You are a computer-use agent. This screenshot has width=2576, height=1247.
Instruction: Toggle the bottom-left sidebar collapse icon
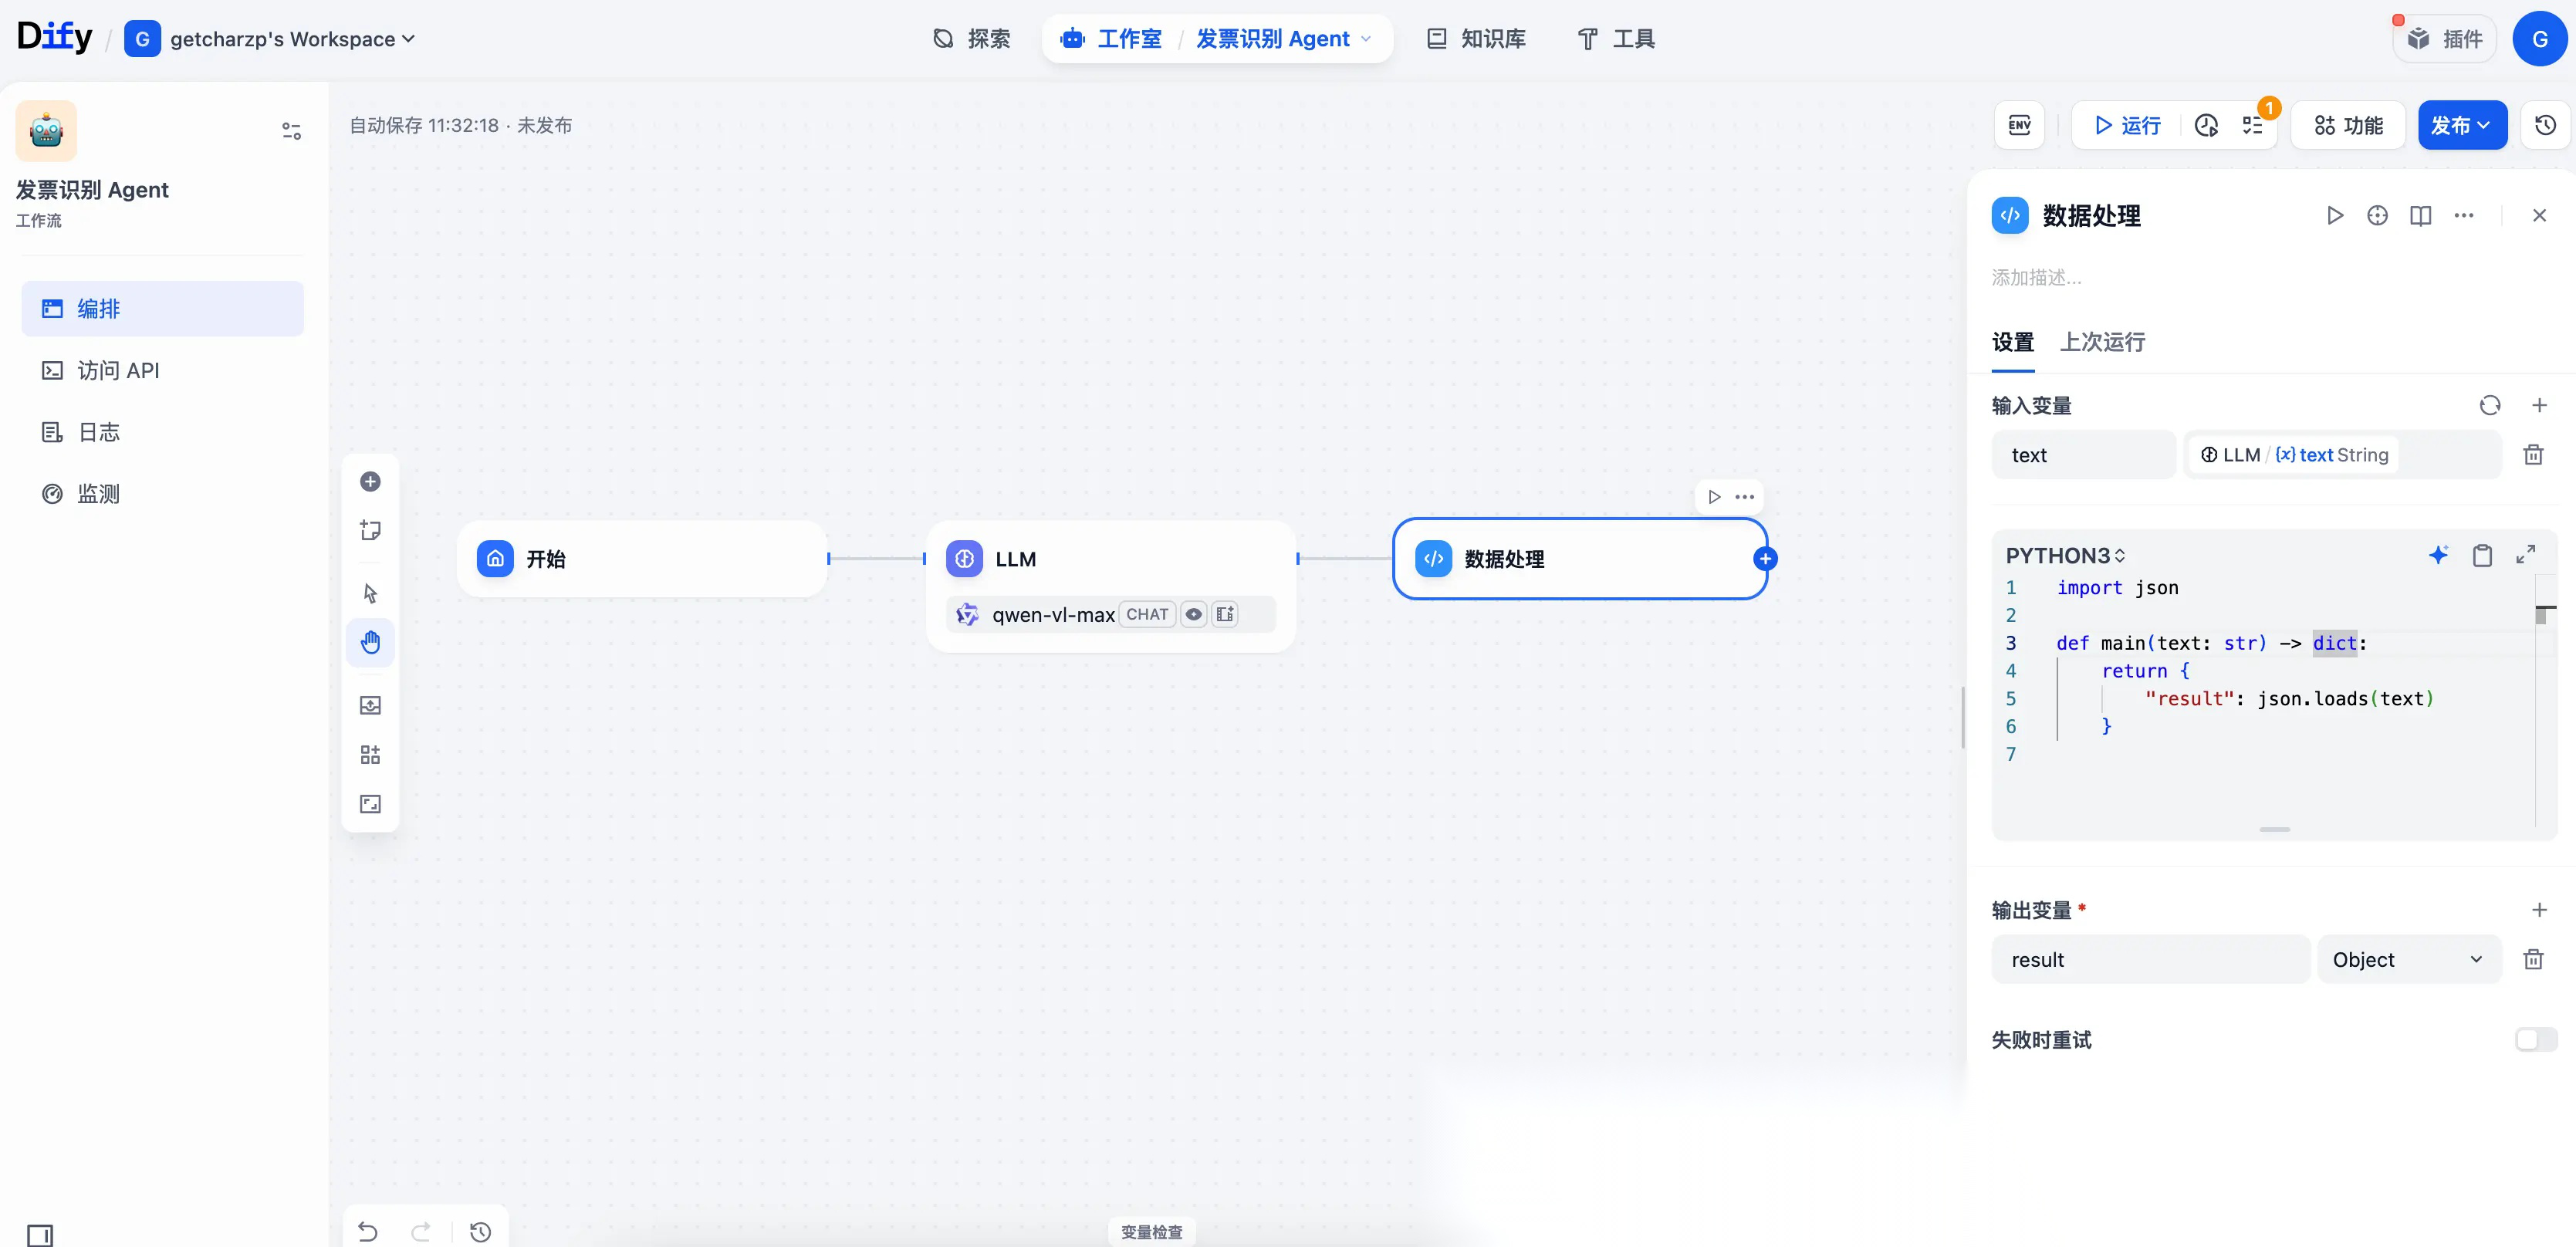(x=40, y=1235)
